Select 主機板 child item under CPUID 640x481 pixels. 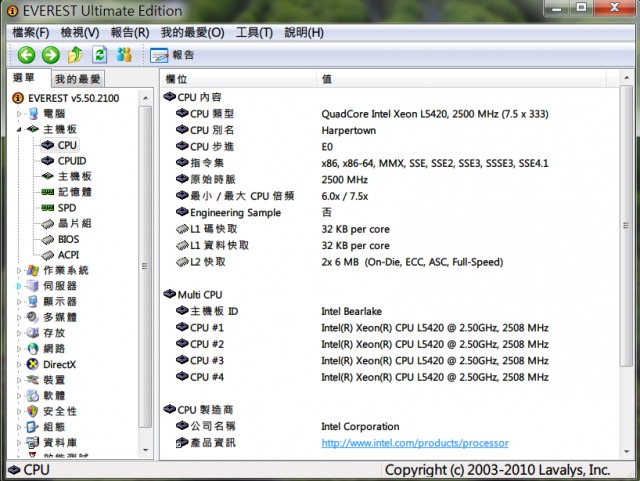(75, 176)
